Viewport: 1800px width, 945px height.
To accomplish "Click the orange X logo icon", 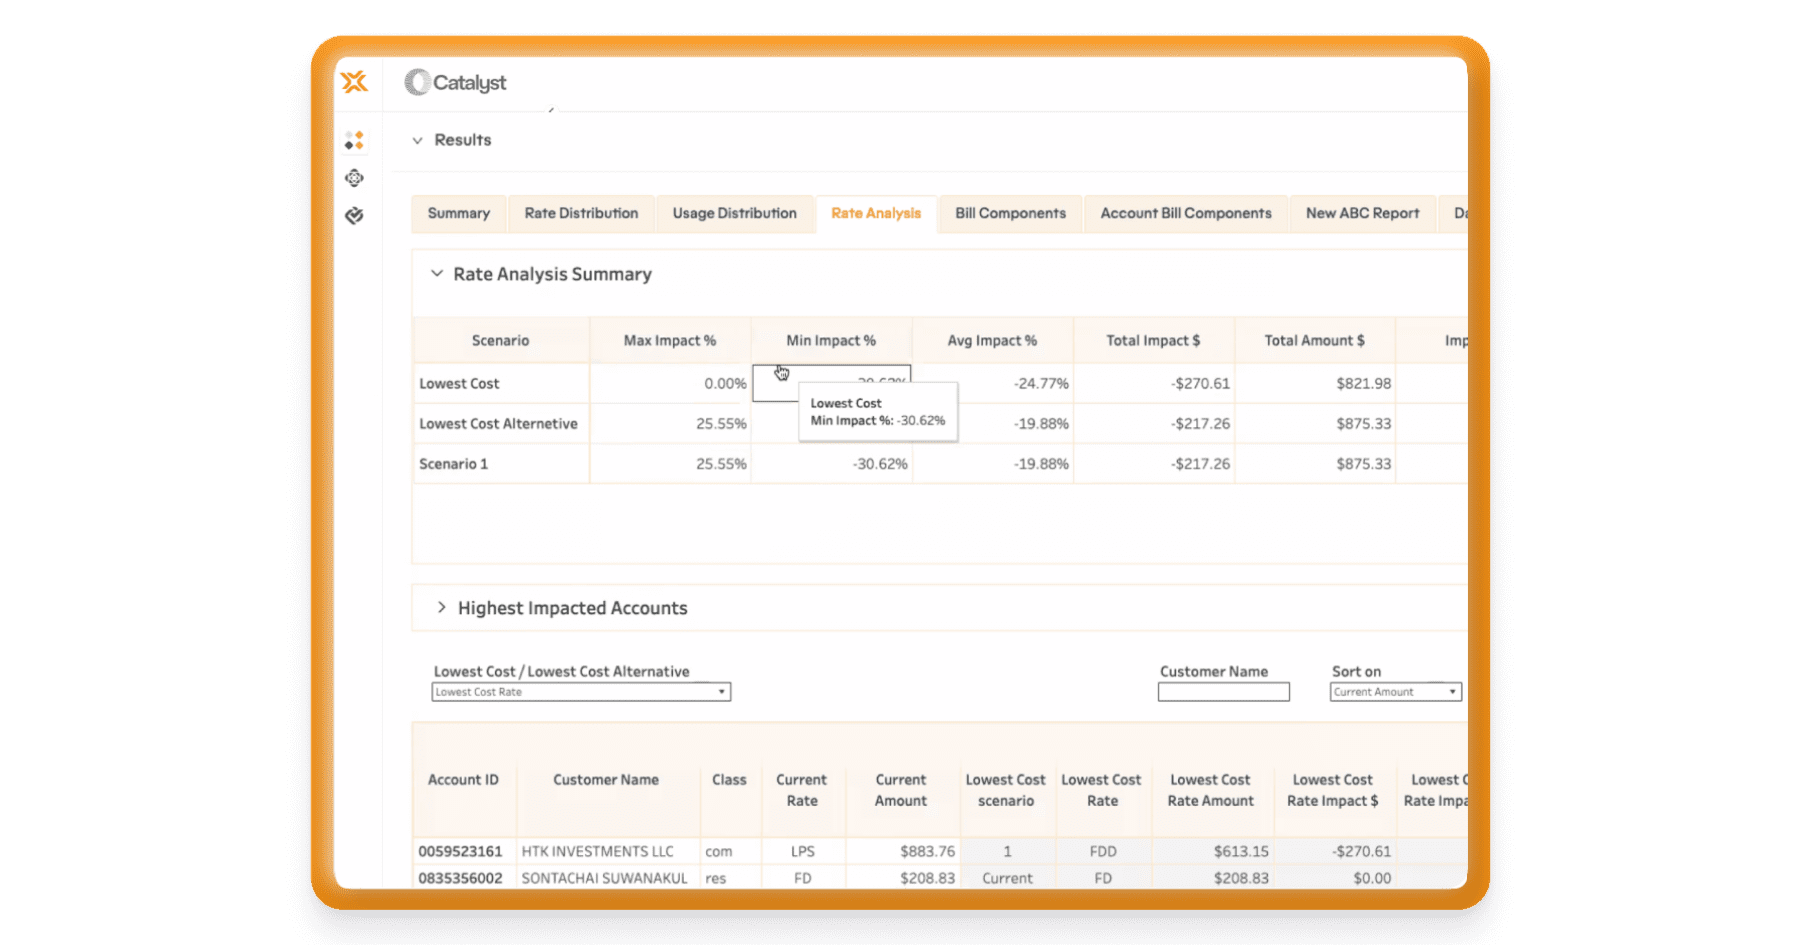I will point(354,82).
